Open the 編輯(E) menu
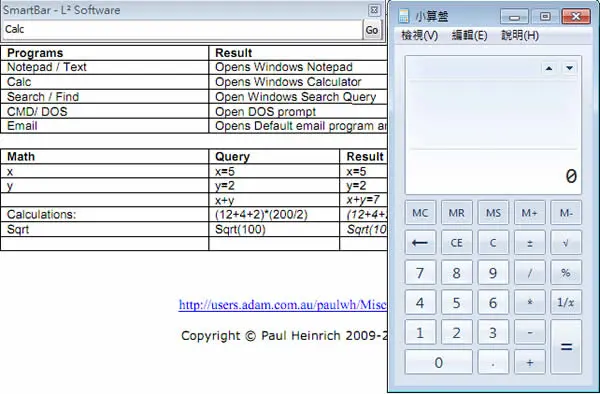Viewport: 600px width, 394px height. pos(469,36)
